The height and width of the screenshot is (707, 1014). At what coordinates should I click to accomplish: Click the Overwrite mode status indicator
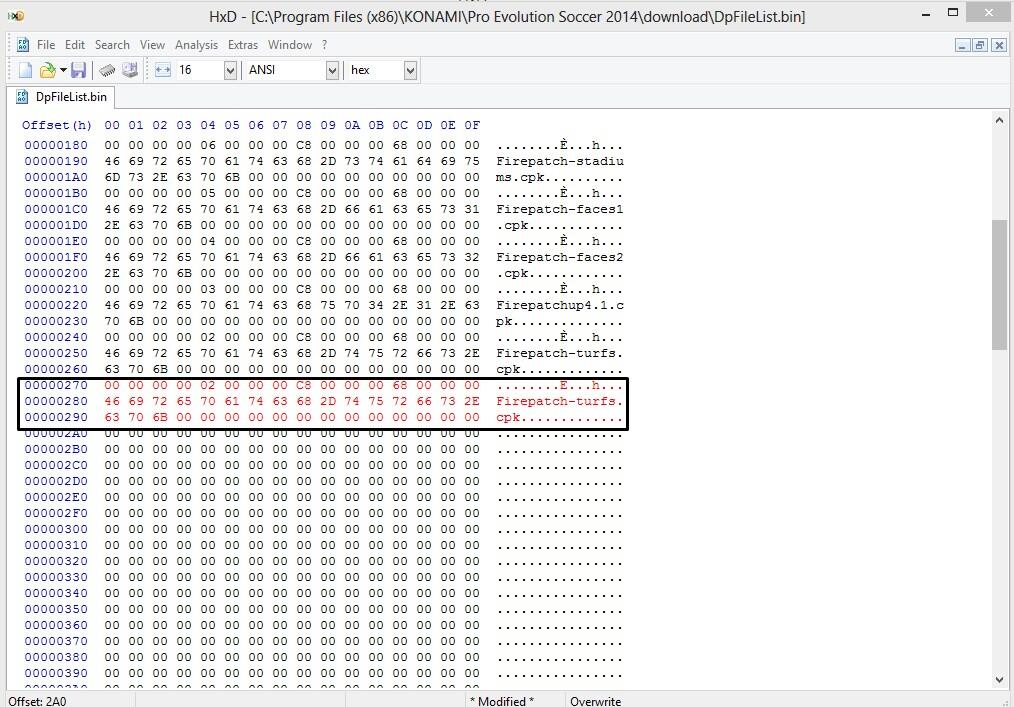(x=596, y=701)
